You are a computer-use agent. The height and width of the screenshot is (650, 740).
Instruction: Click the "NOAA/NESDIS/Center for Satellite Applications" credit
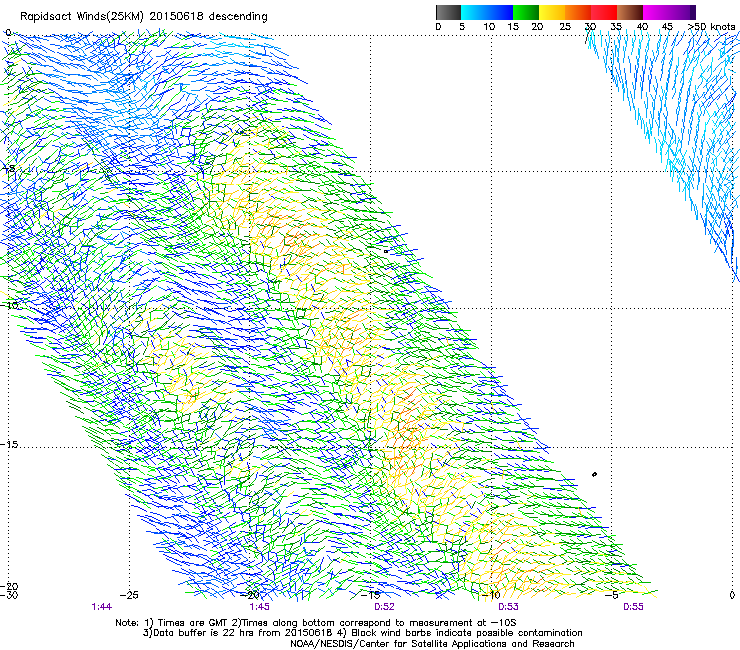click(x=432, y=644)
